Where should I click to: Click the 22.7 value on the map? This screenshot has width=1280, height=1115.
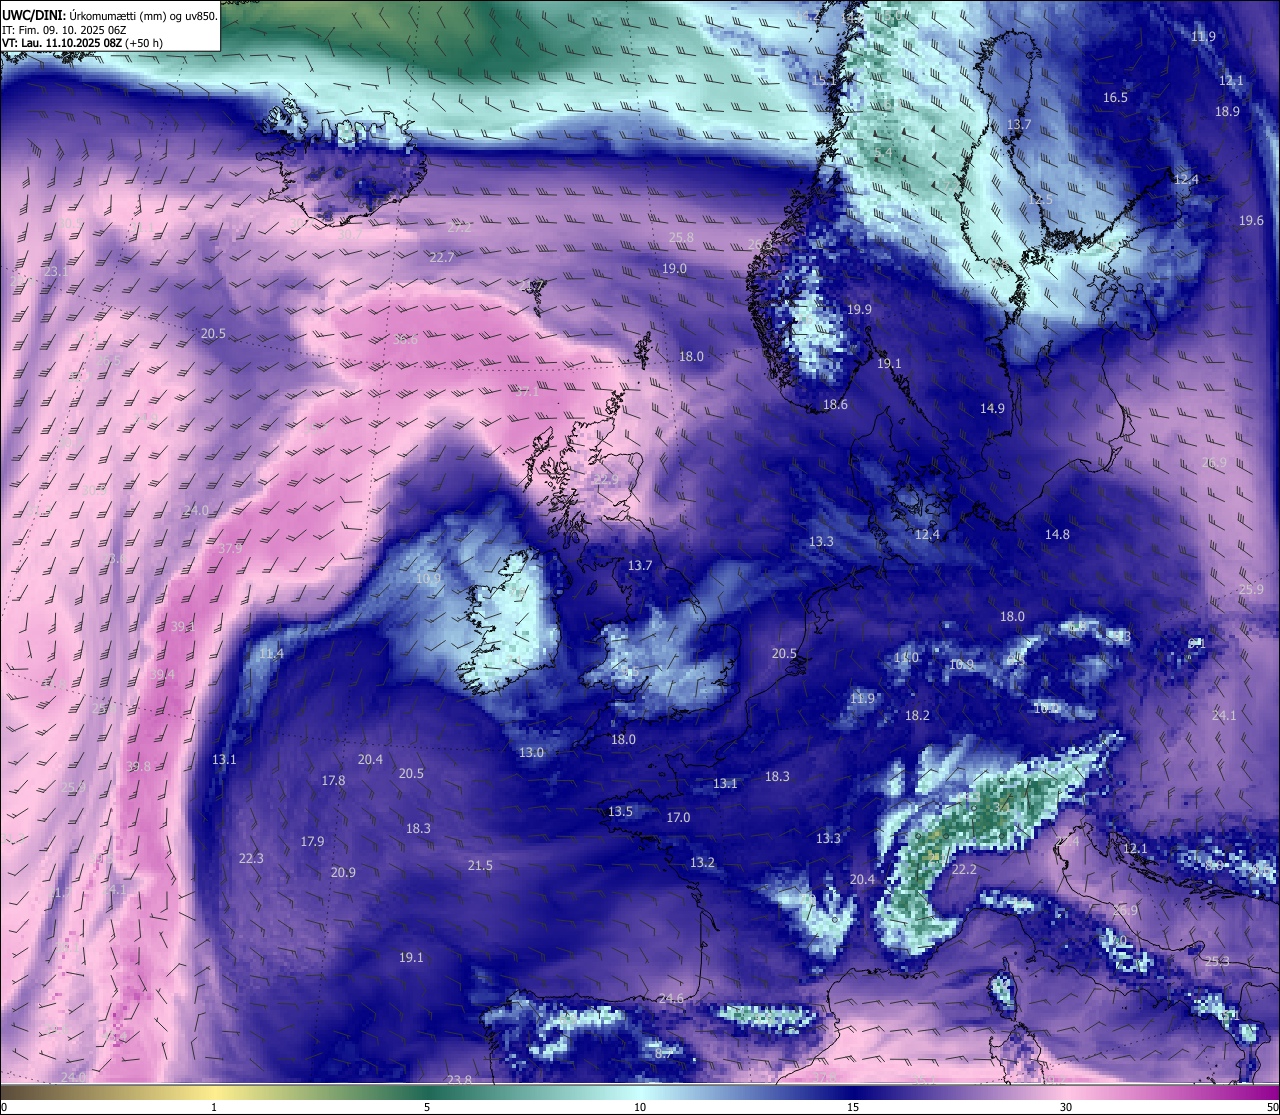(x=441, y=258)
